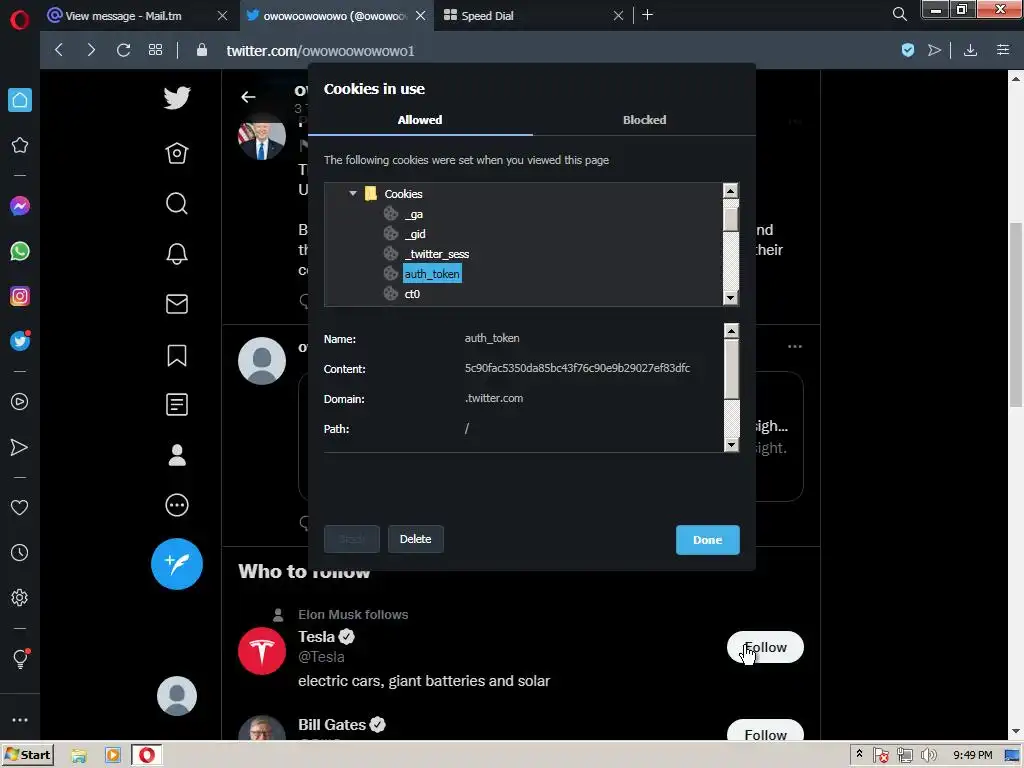Open Instagram in Opera sidebar

pos(20,296)
